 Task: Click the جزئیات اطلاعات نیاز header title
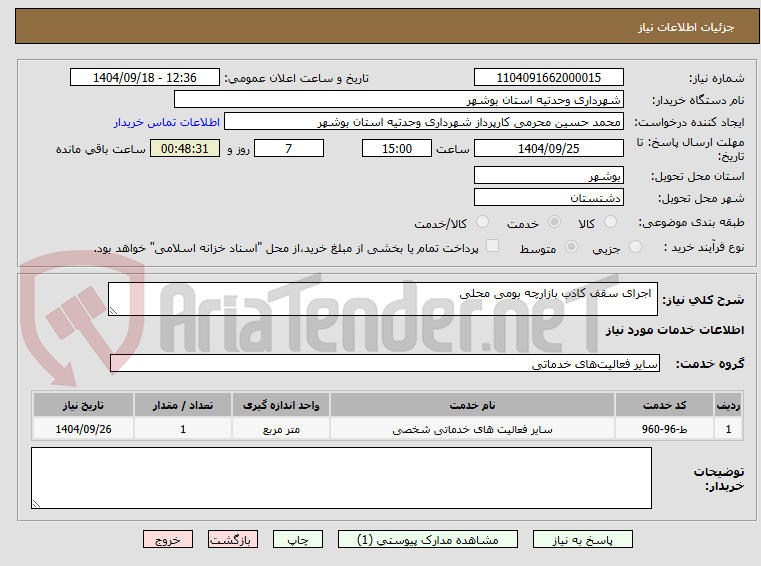pyautogui.click(x=686, y=27)
